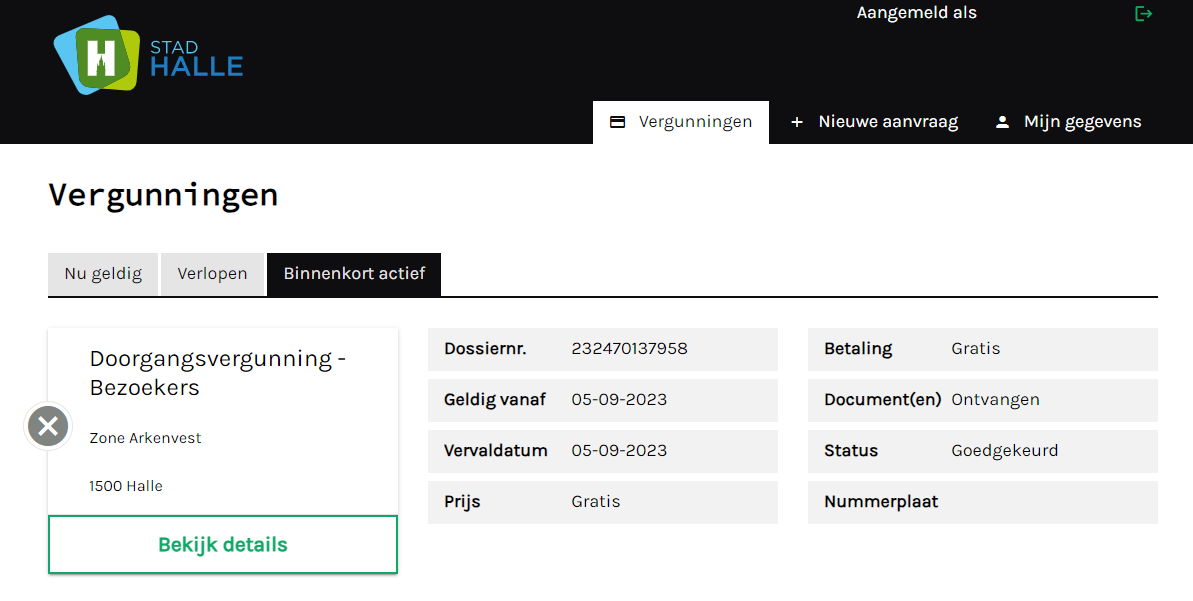Start a Nieuwe aanvraag
This screenshot has height=601, width=1193.
tap(886, 121)
